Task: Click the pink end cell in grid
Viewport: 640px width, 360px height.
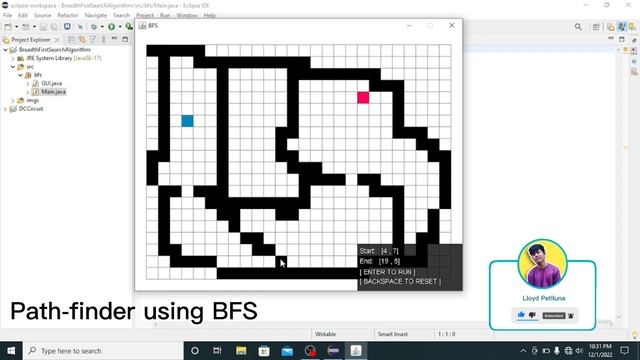Action: [363, 98]
